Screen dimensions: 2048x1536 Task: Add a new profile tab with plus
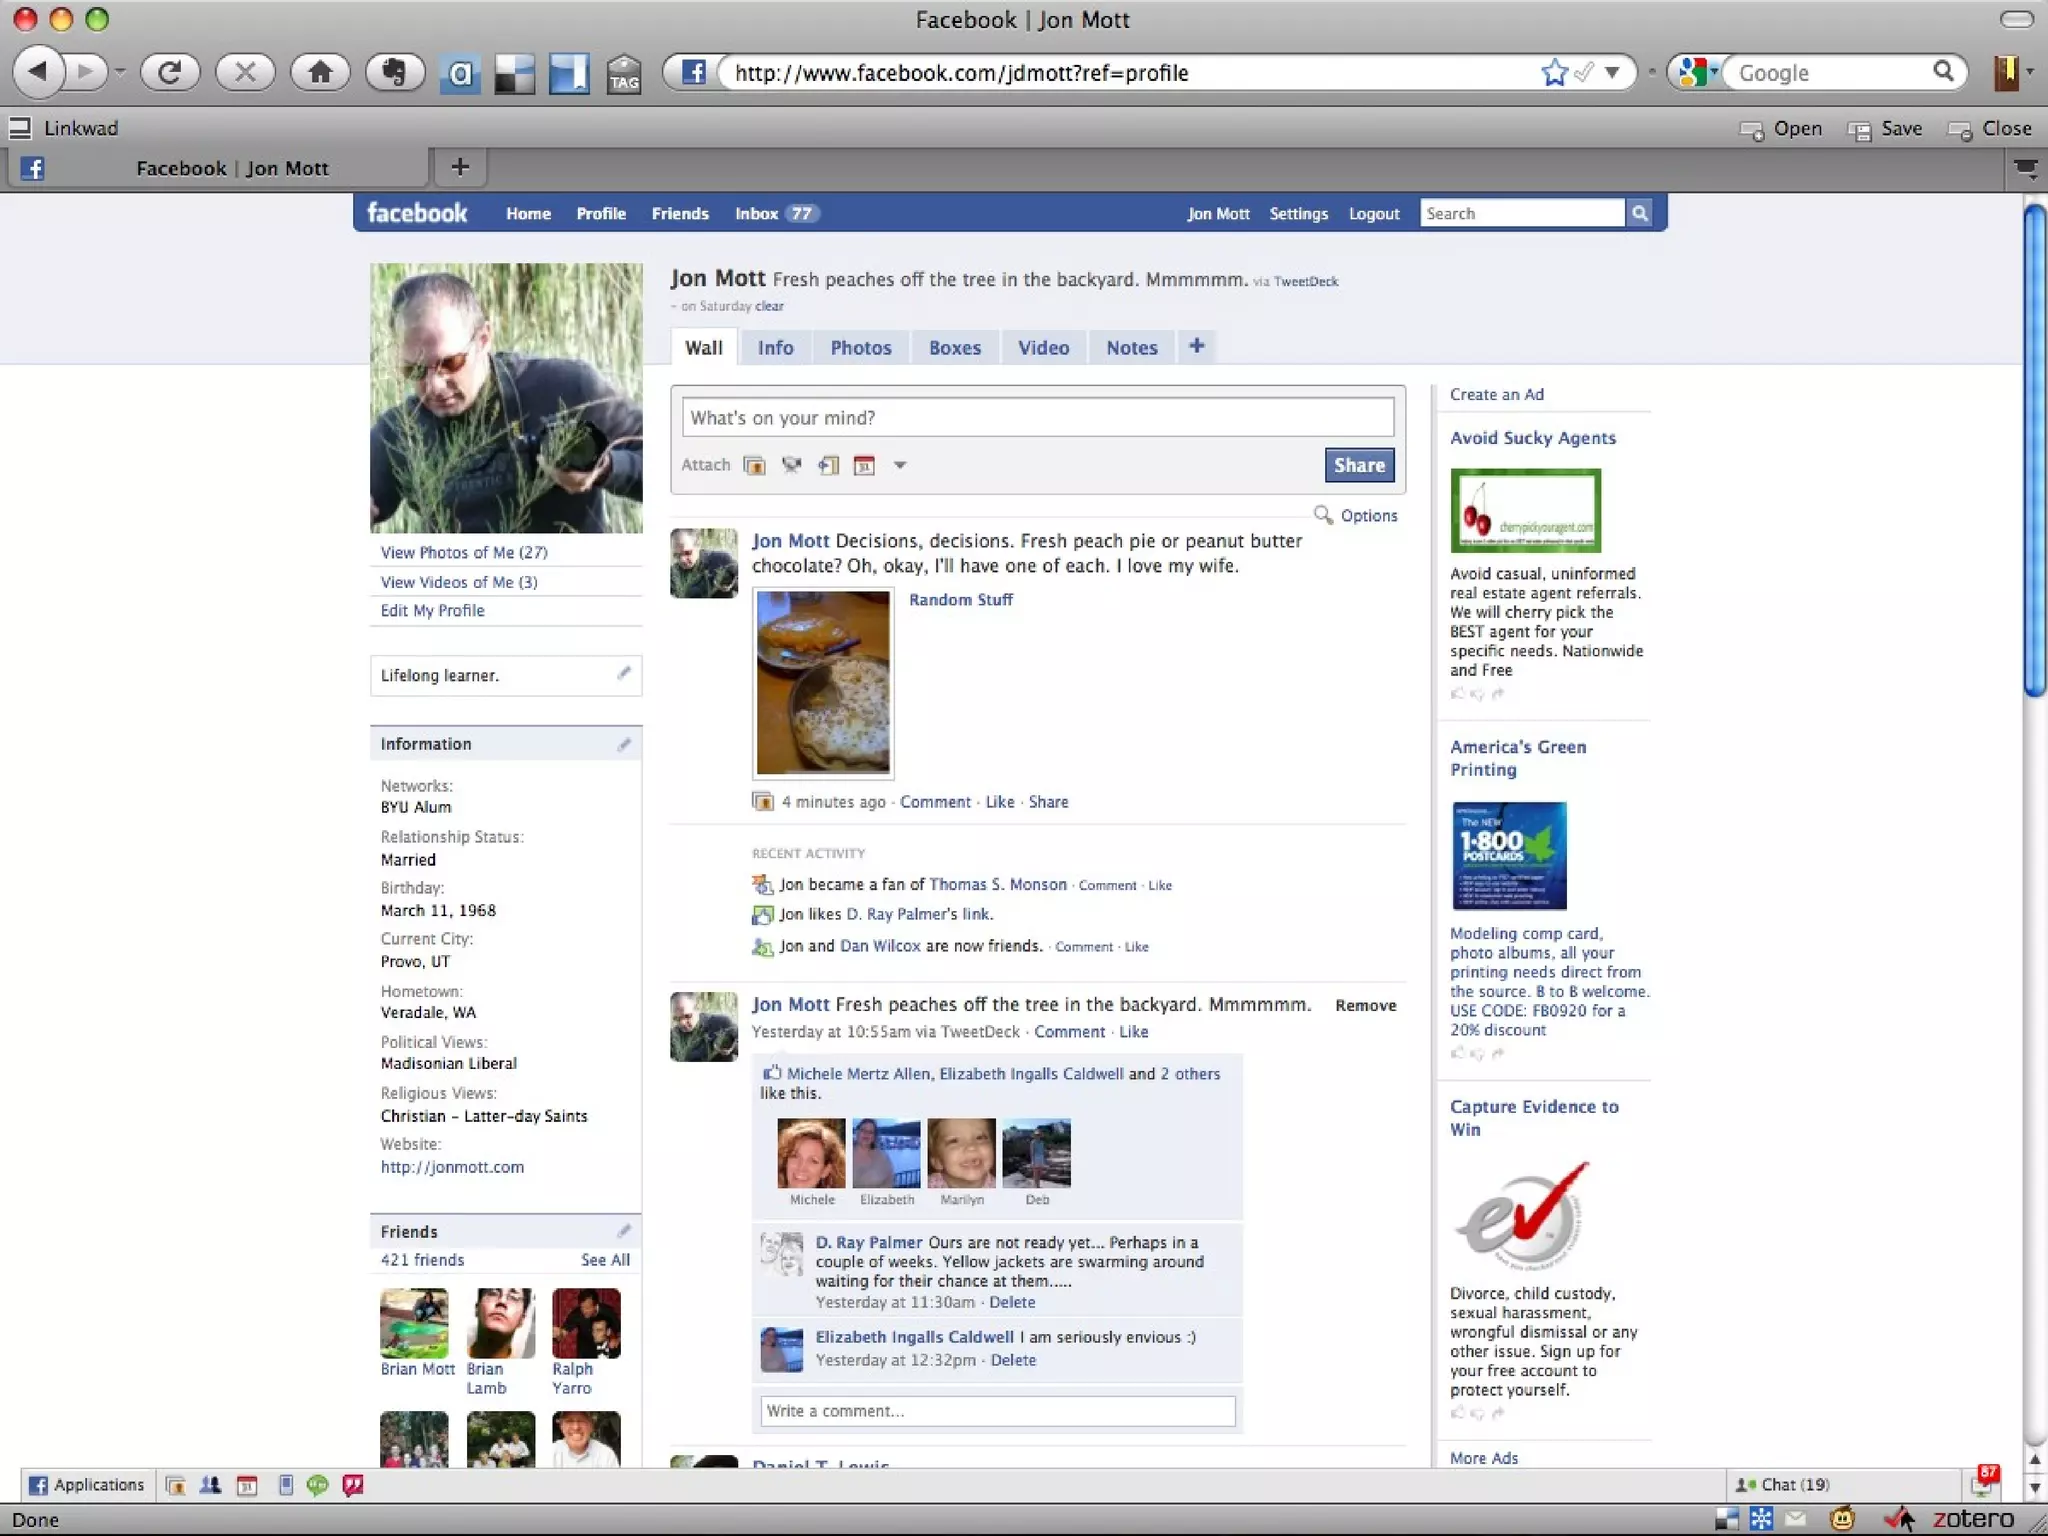pos(1196,346)
